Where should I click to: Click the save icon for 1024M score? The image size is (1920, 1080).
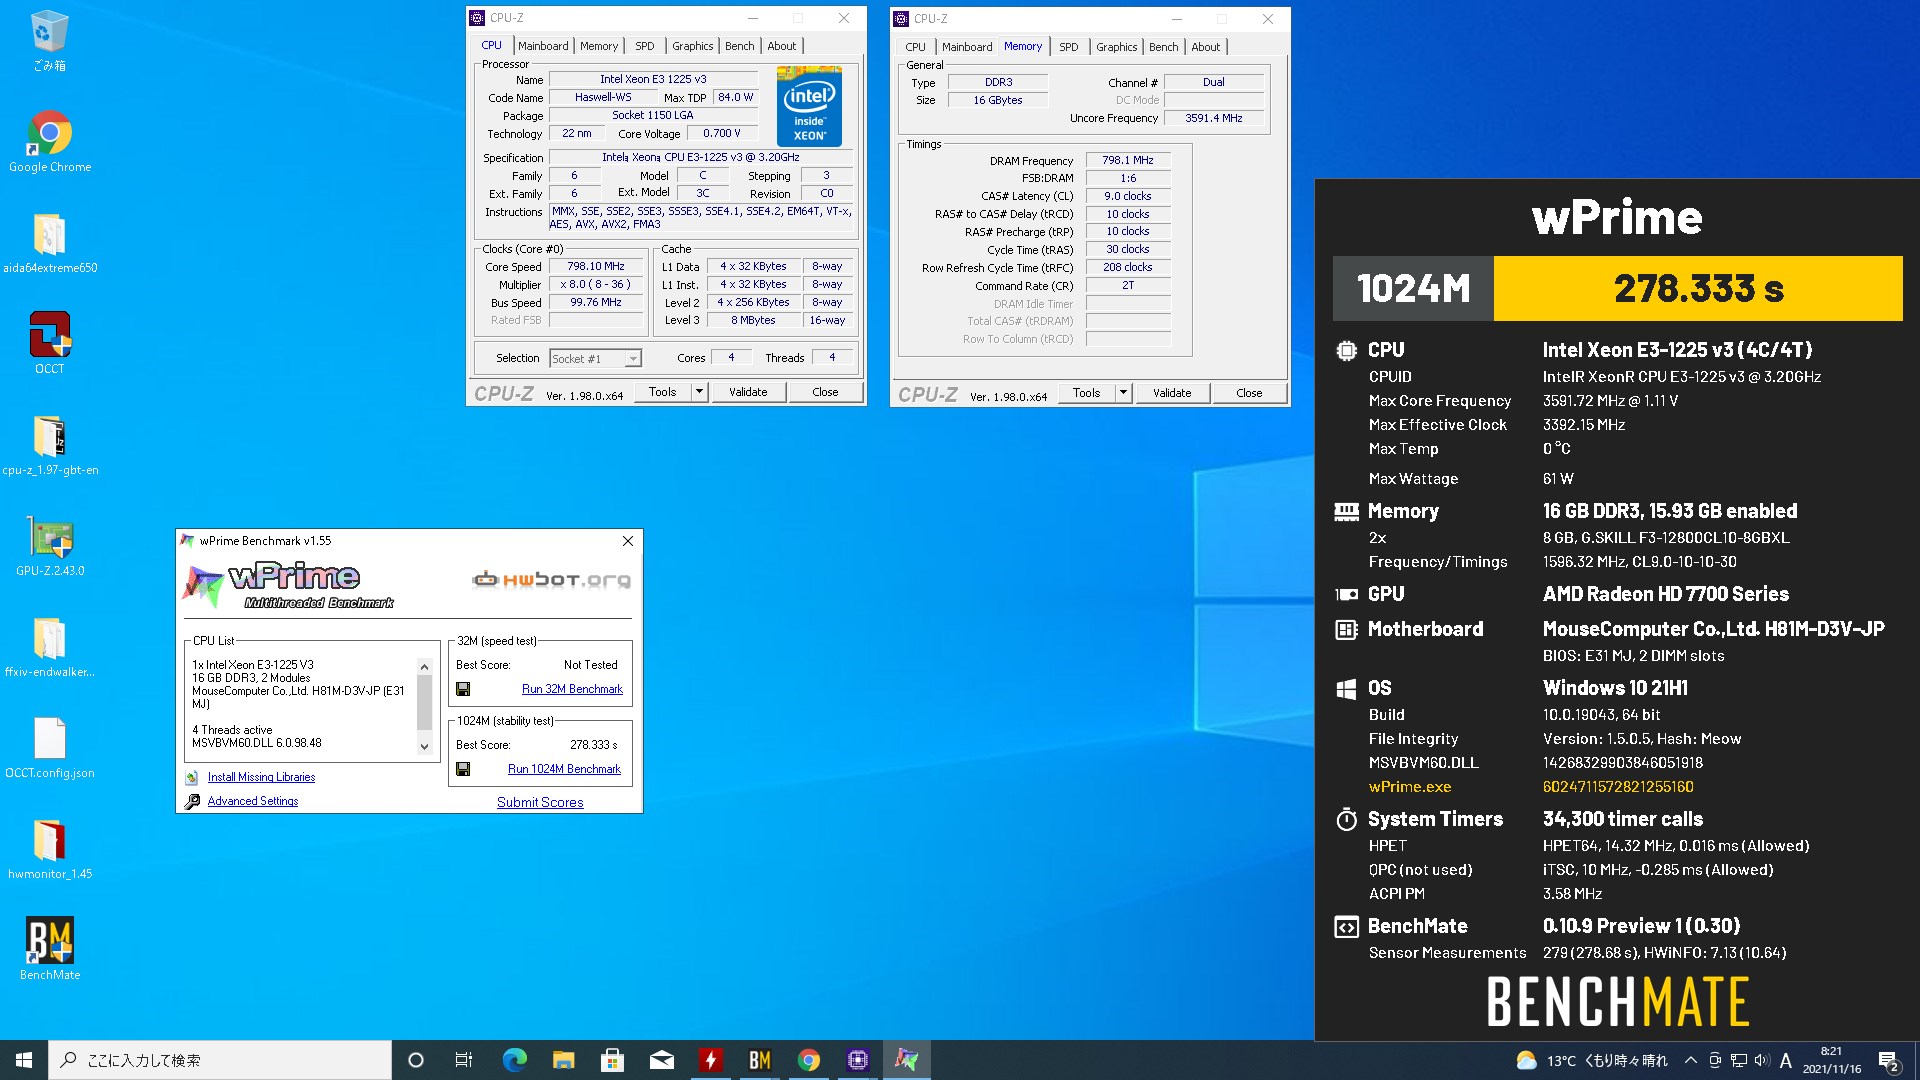(463, 769)
